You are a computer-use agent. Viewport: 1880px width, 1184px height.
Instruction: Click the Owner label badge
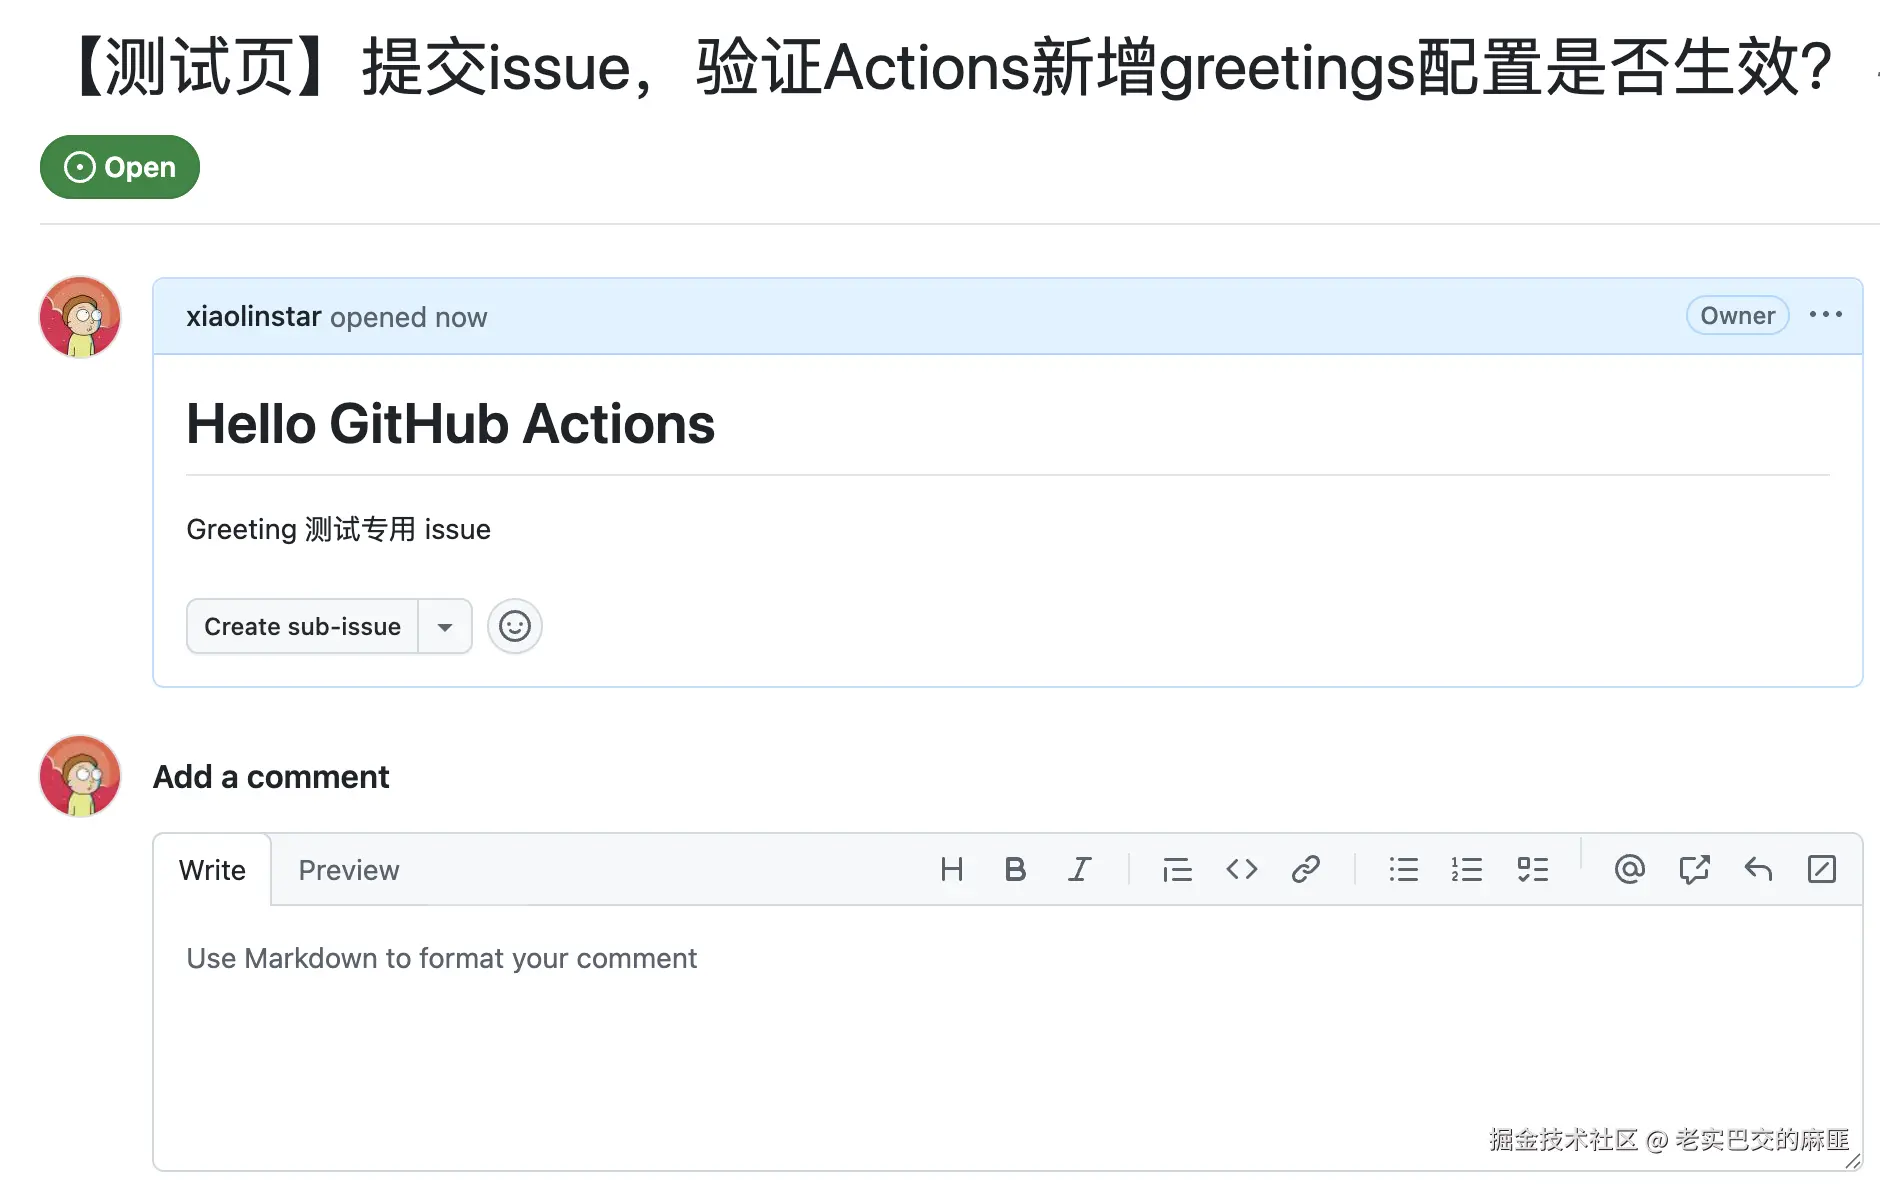[x=1738, y=315]
